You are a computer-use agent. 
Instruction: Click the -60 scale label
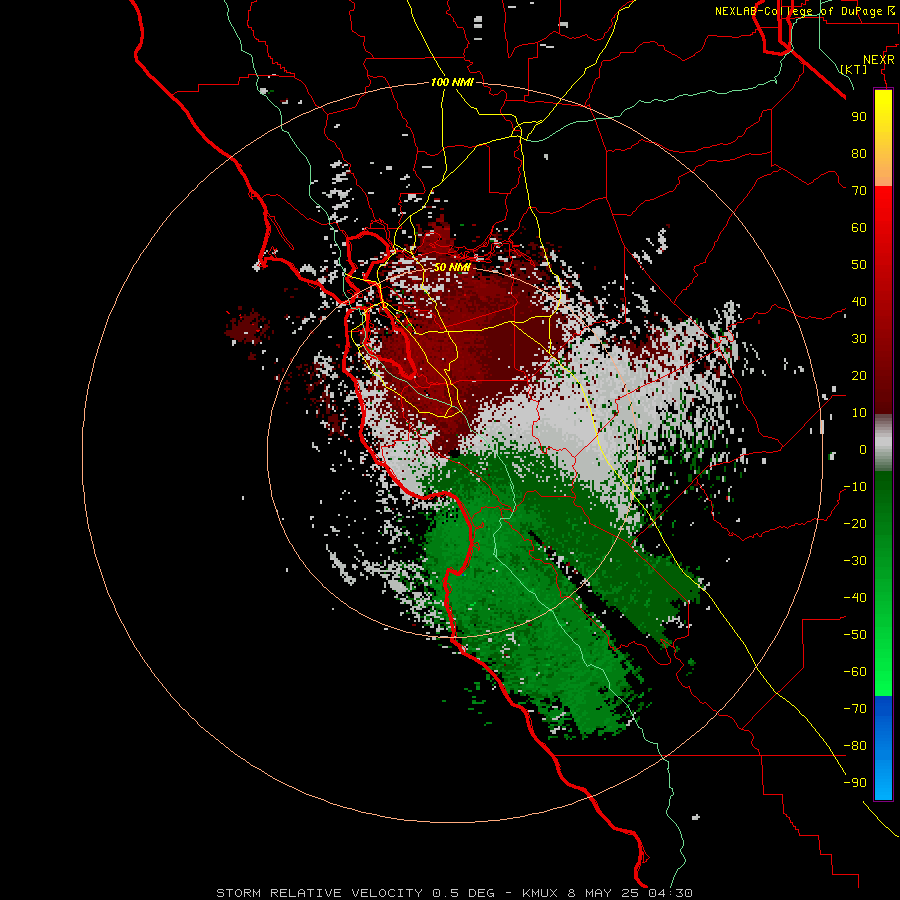[855, 672]
